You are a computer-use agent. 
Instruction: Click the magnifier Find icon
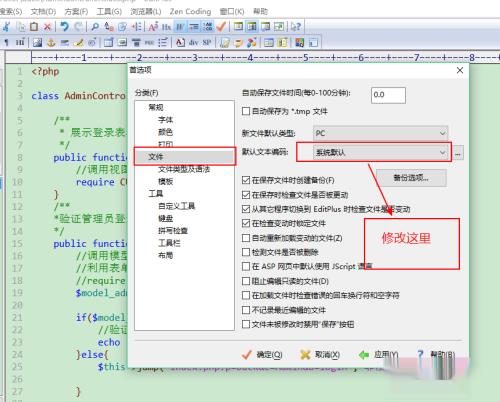95,26
